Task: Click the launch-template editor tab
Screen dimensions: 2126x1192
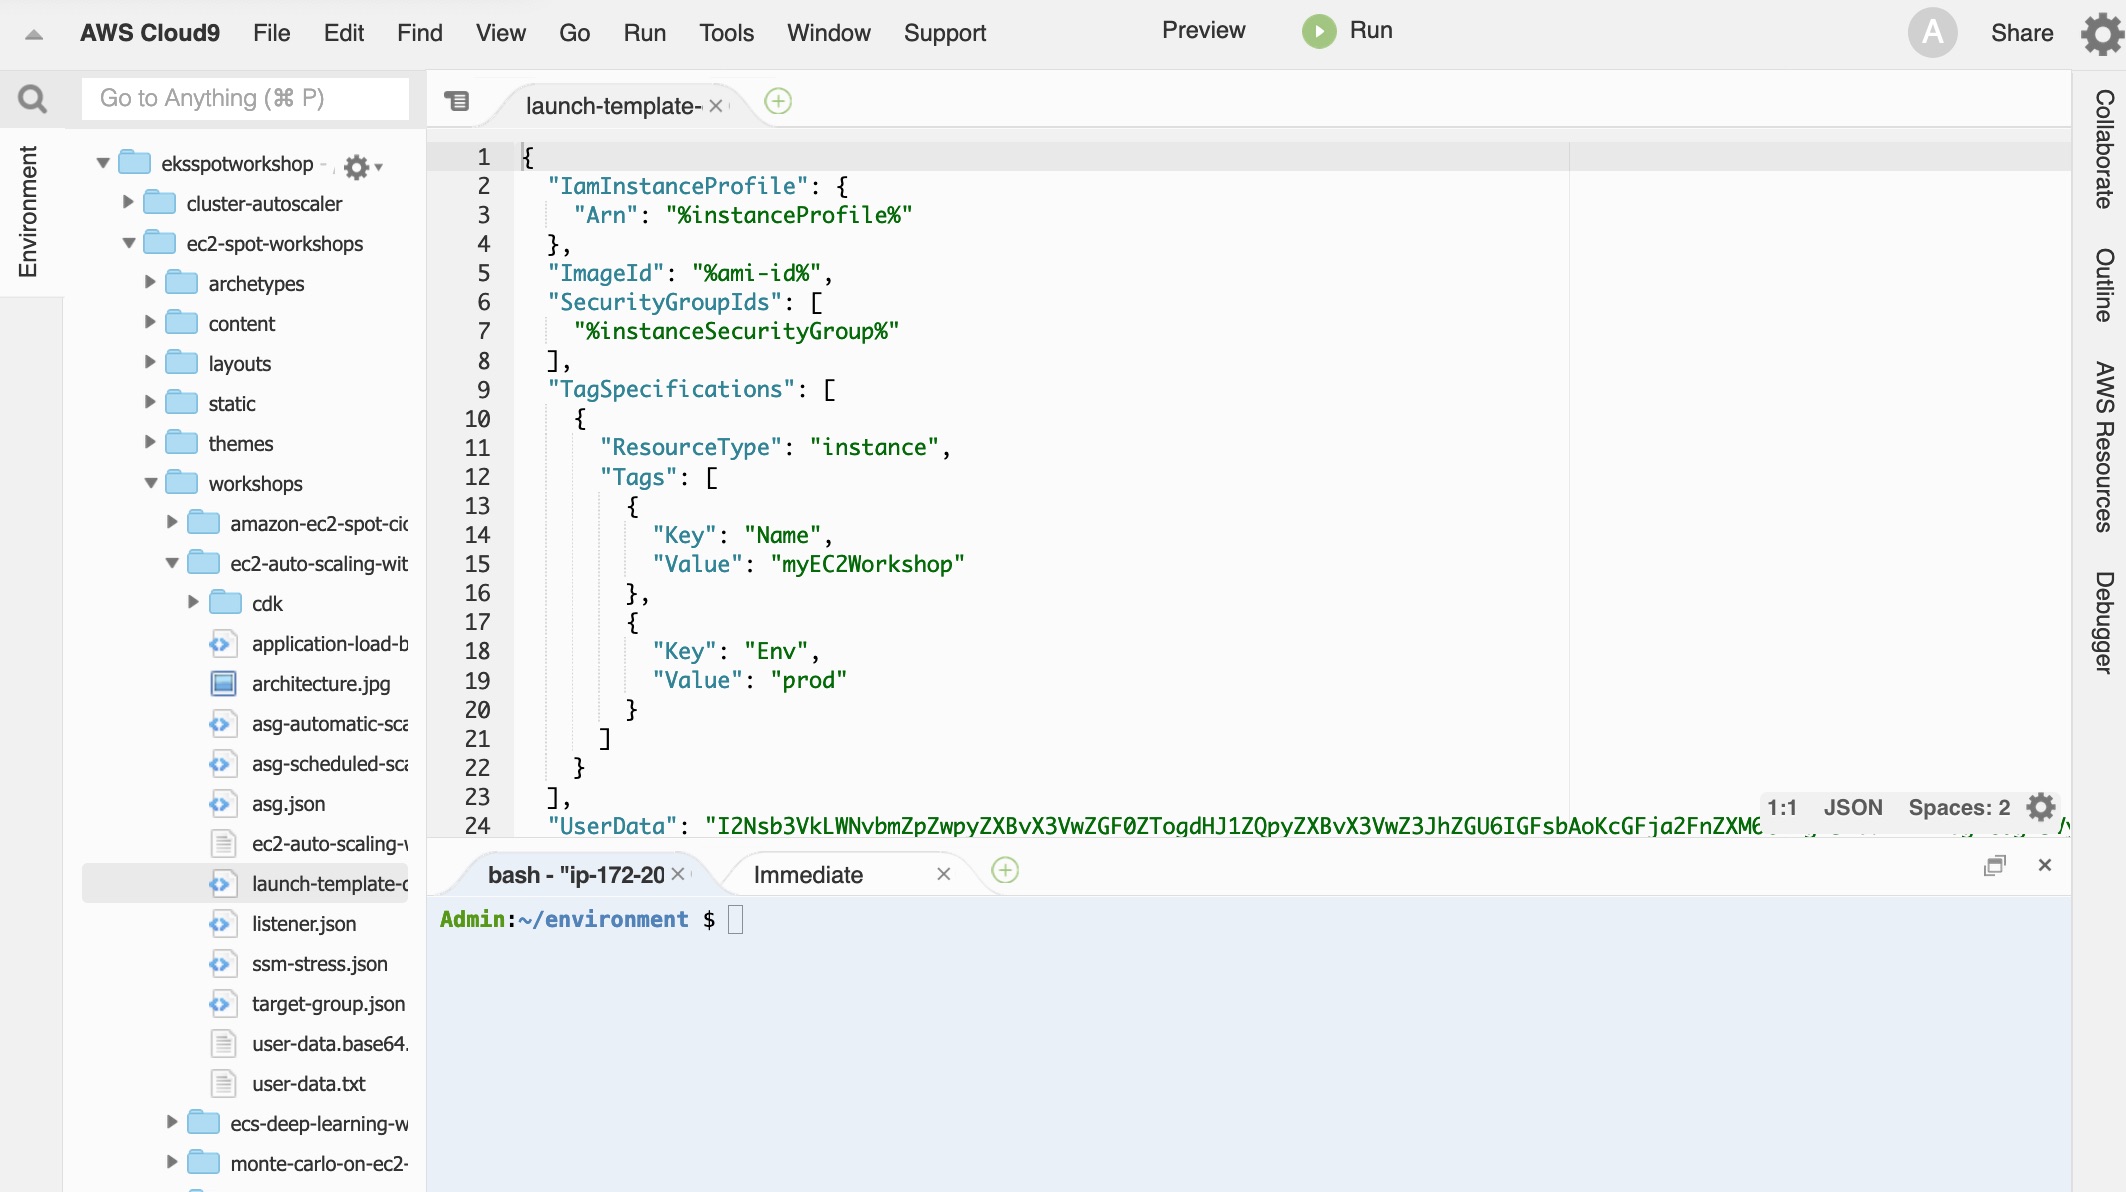Action: click(613, 104)
